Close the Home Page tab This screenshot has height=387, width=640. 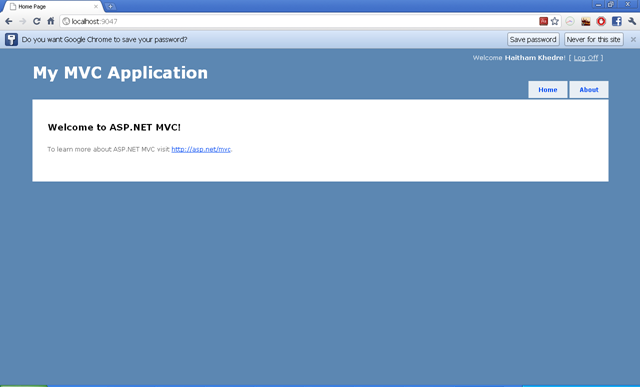pos(96,7)
